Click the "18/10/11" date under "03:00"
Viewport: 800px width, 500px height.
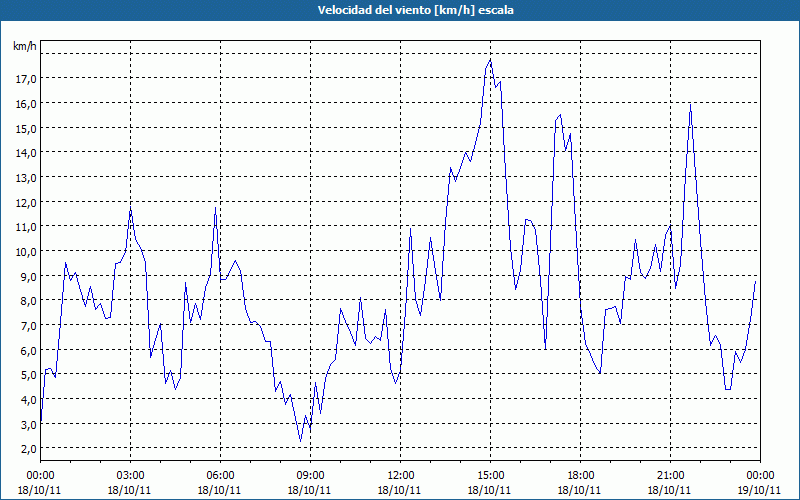129,490
